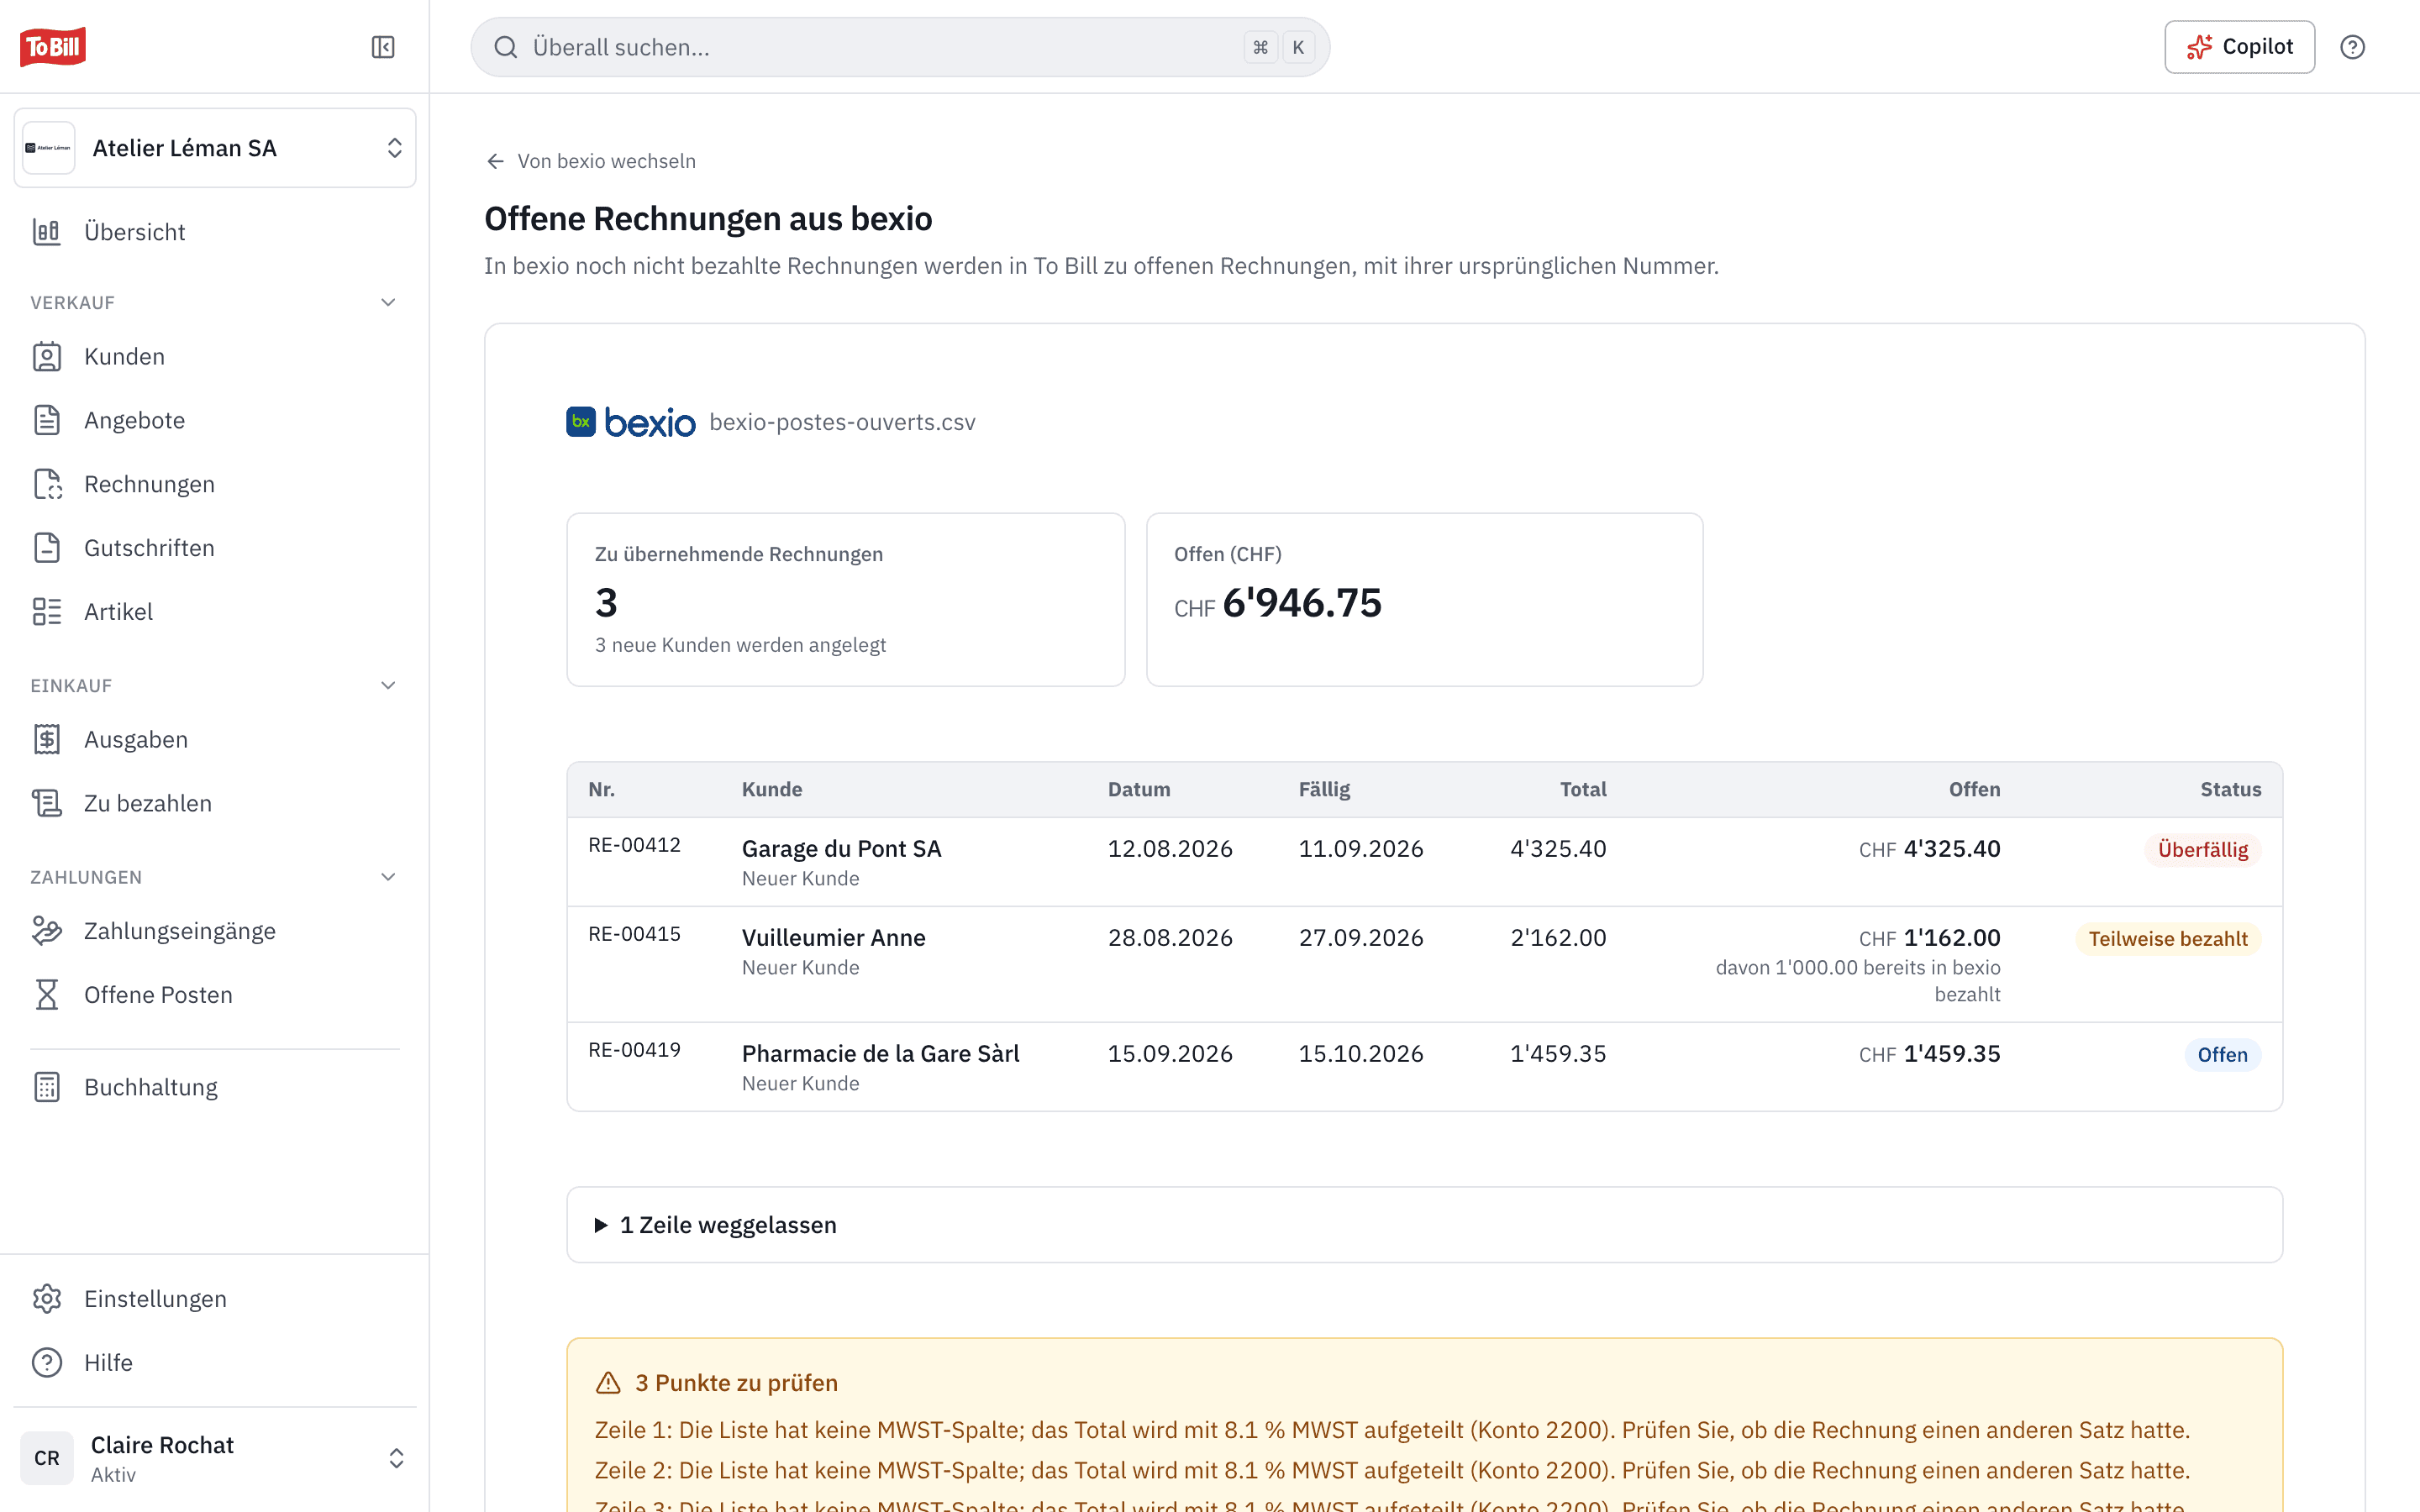This screenshot has width=2420, height=1512.
Task: Go to Übersicht
Action: pos(215,232)
